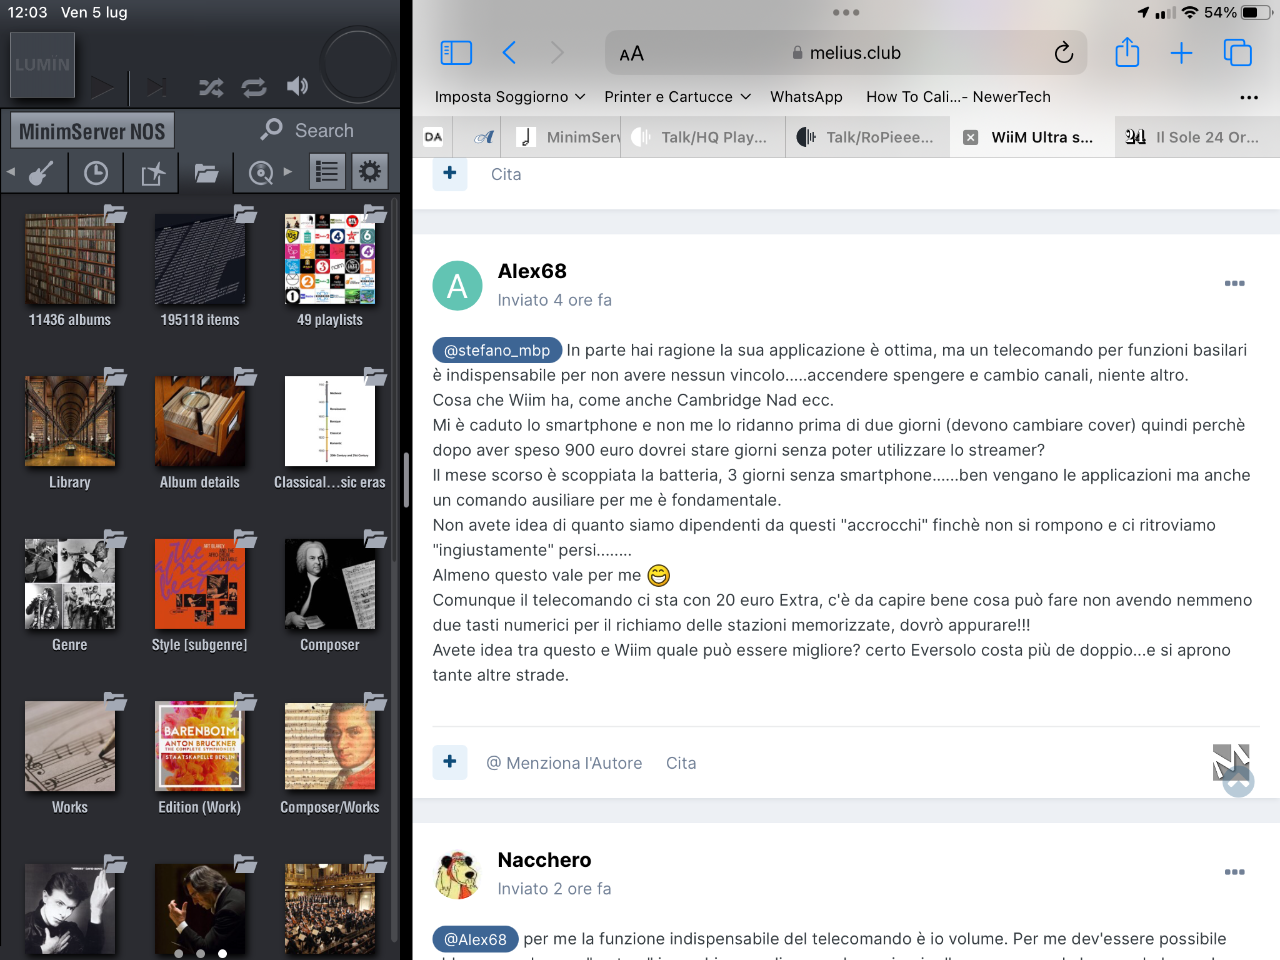Open Safari tab overview
This screenshot has width=1280, height=960.
click(x=1238, y=53)
